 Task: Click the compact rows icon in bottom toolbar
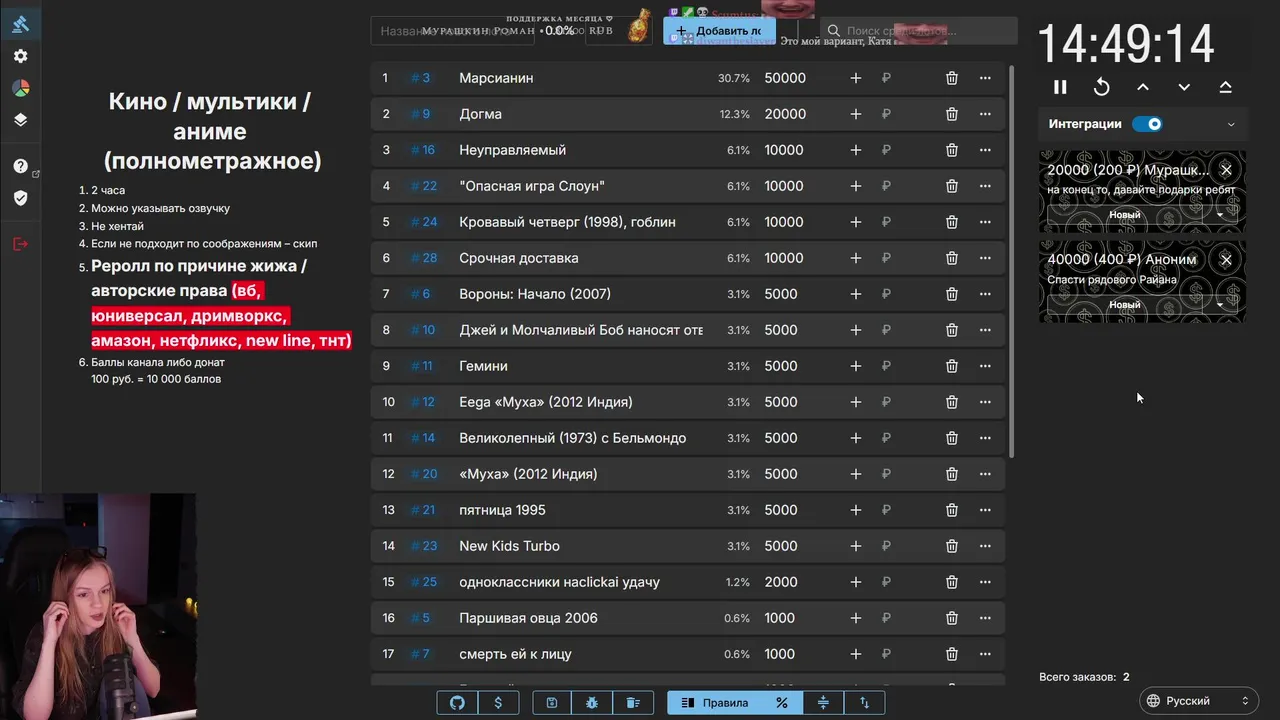(x=823, y=703)
